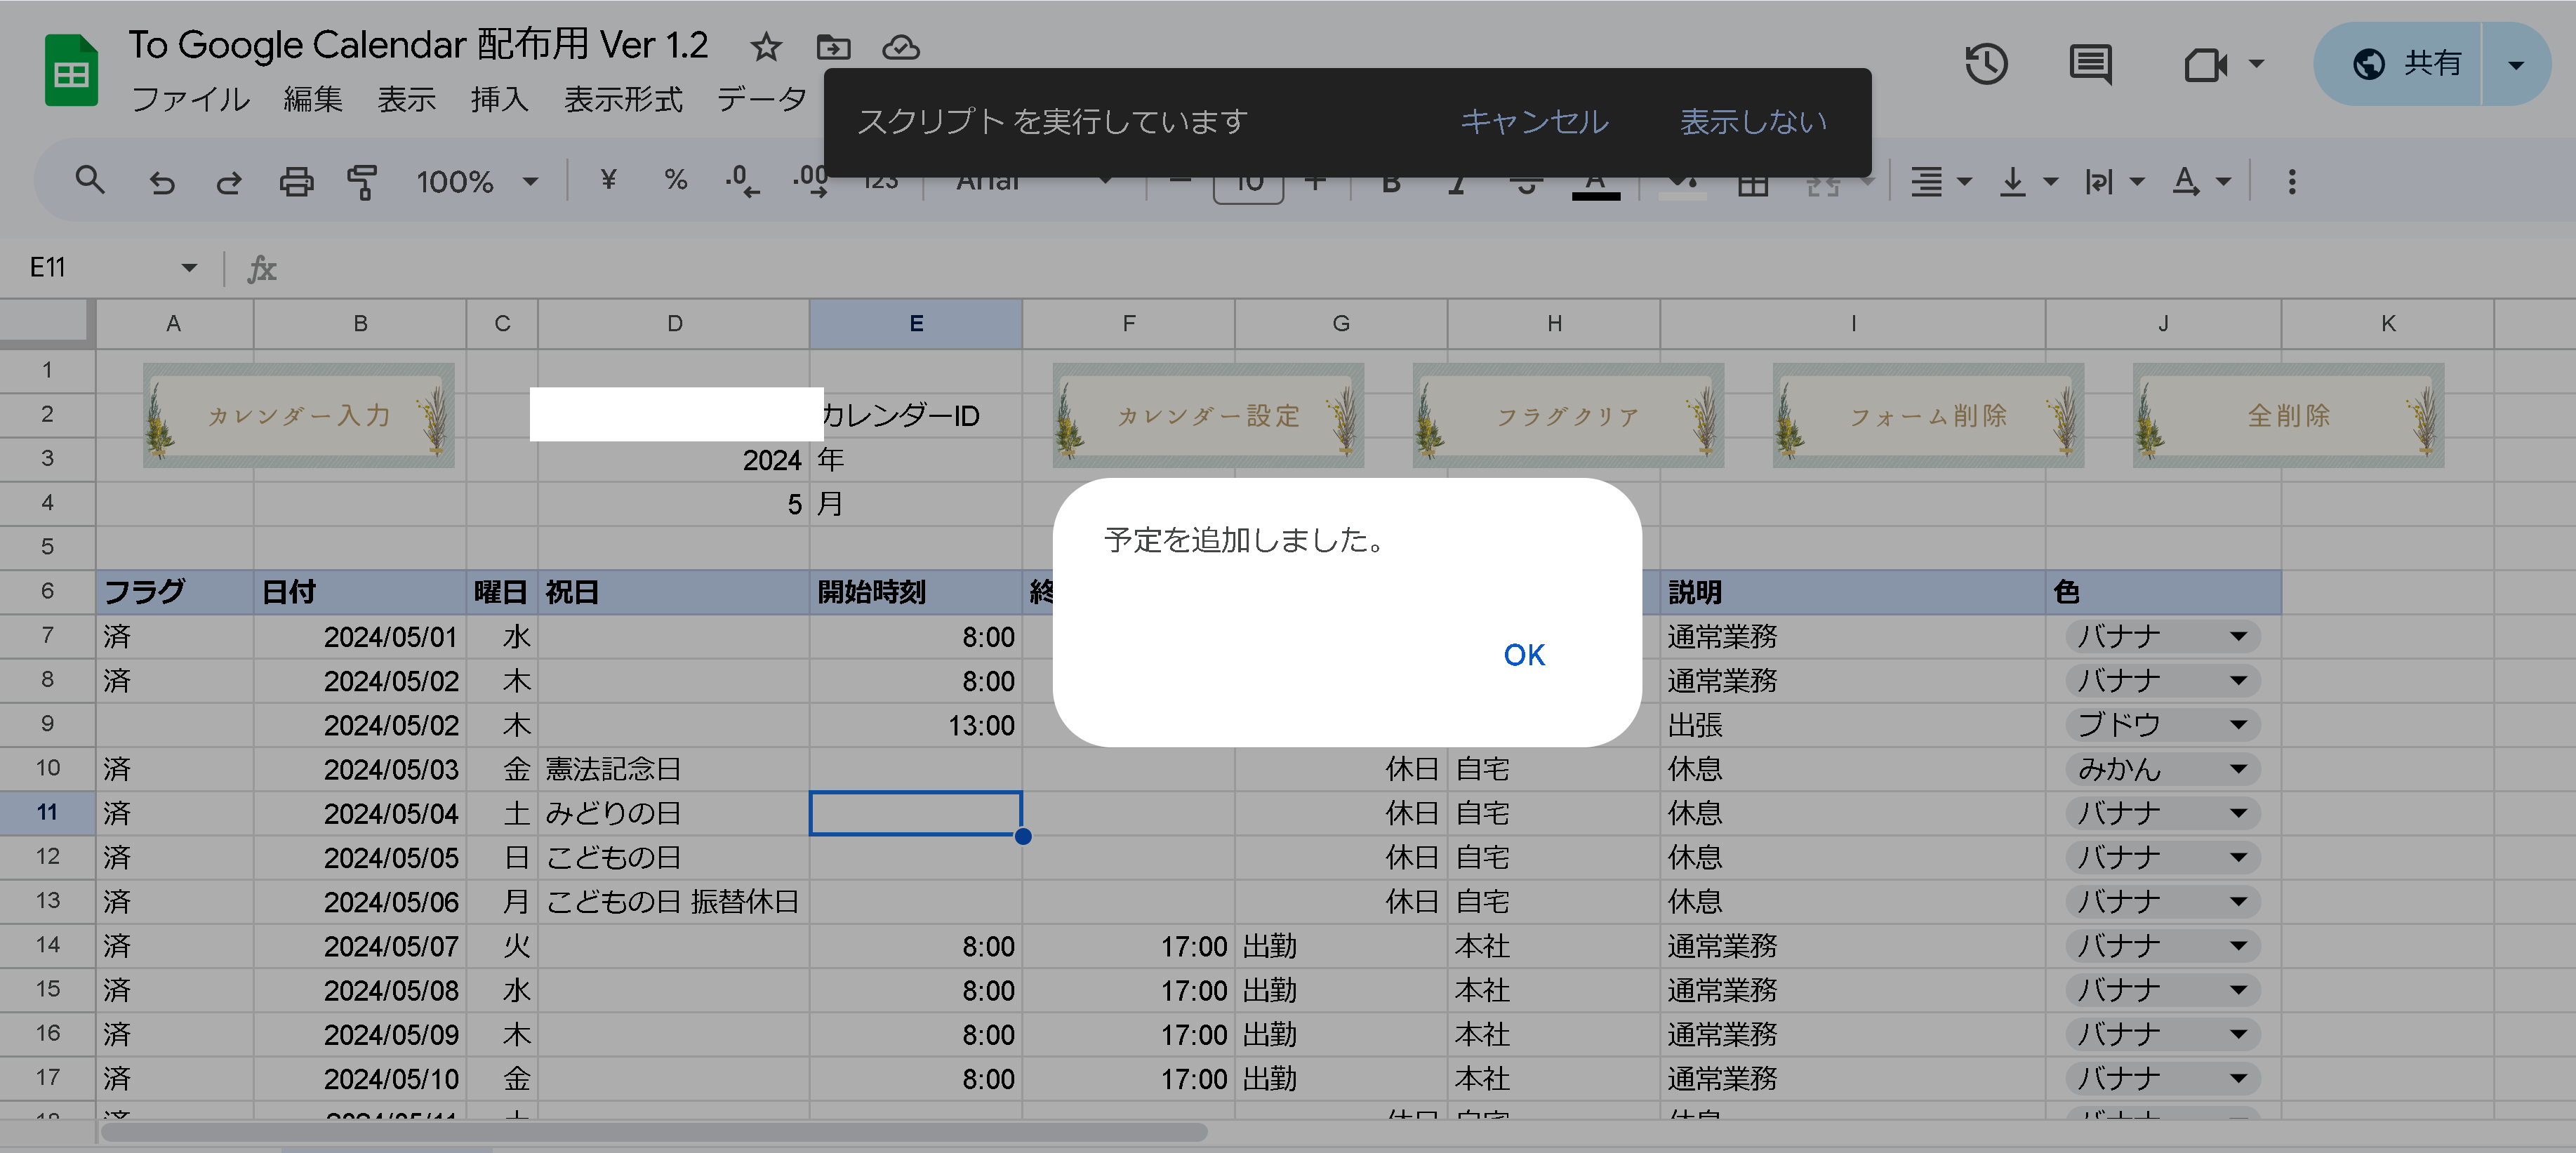This screenshot has width=2576, height=1153.
Task: Click the paint format tool
Action: tap(362, 181)
